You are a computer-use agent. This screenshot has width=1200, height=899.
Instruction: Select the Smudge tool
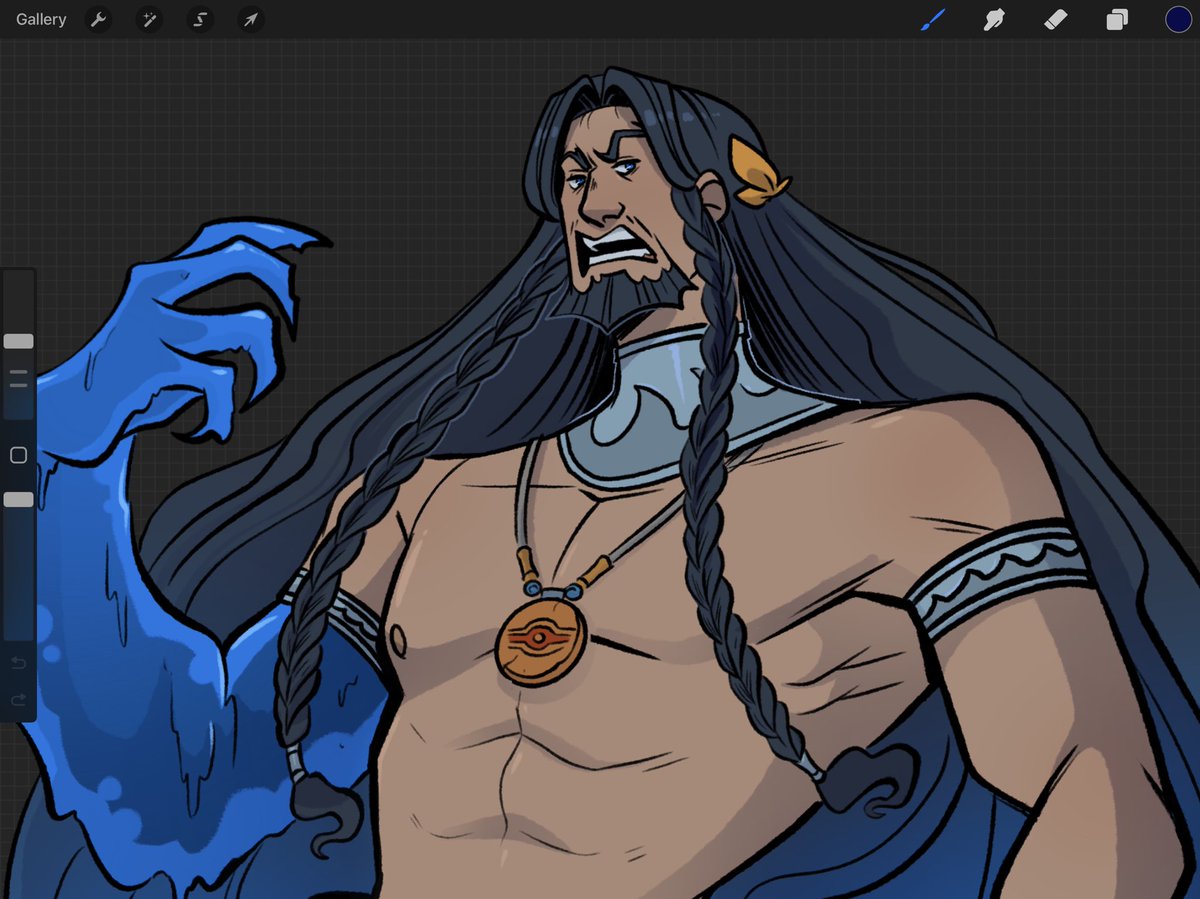994,19
